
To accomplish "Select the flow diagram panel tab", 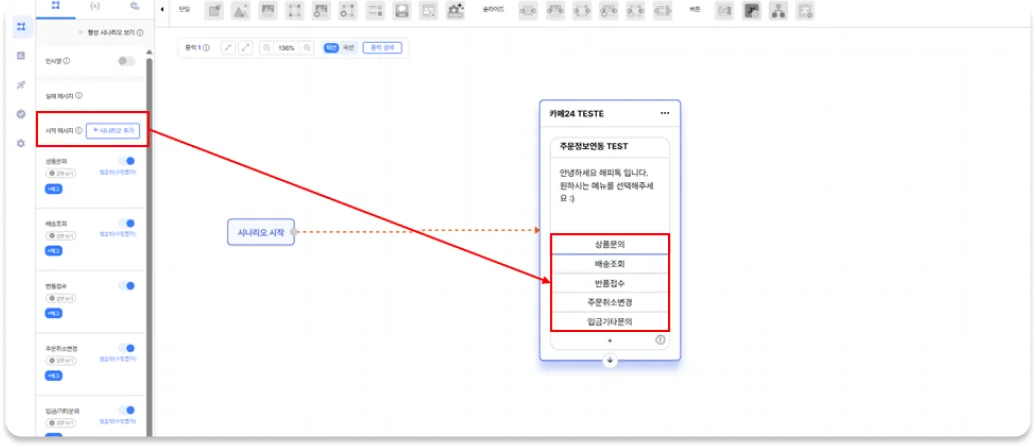I will coord(56,6).
